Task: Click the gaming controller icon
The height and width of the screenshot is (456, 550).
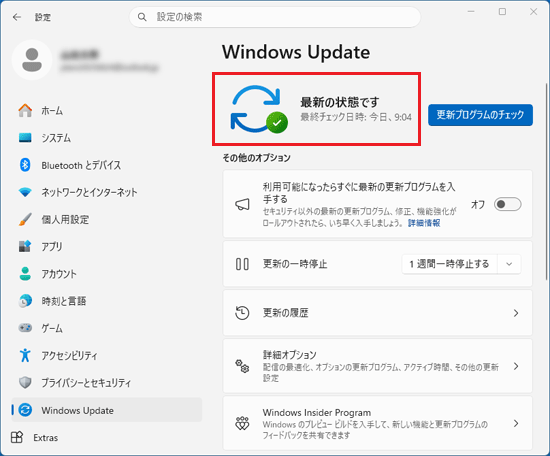Action: coord(25,328)
